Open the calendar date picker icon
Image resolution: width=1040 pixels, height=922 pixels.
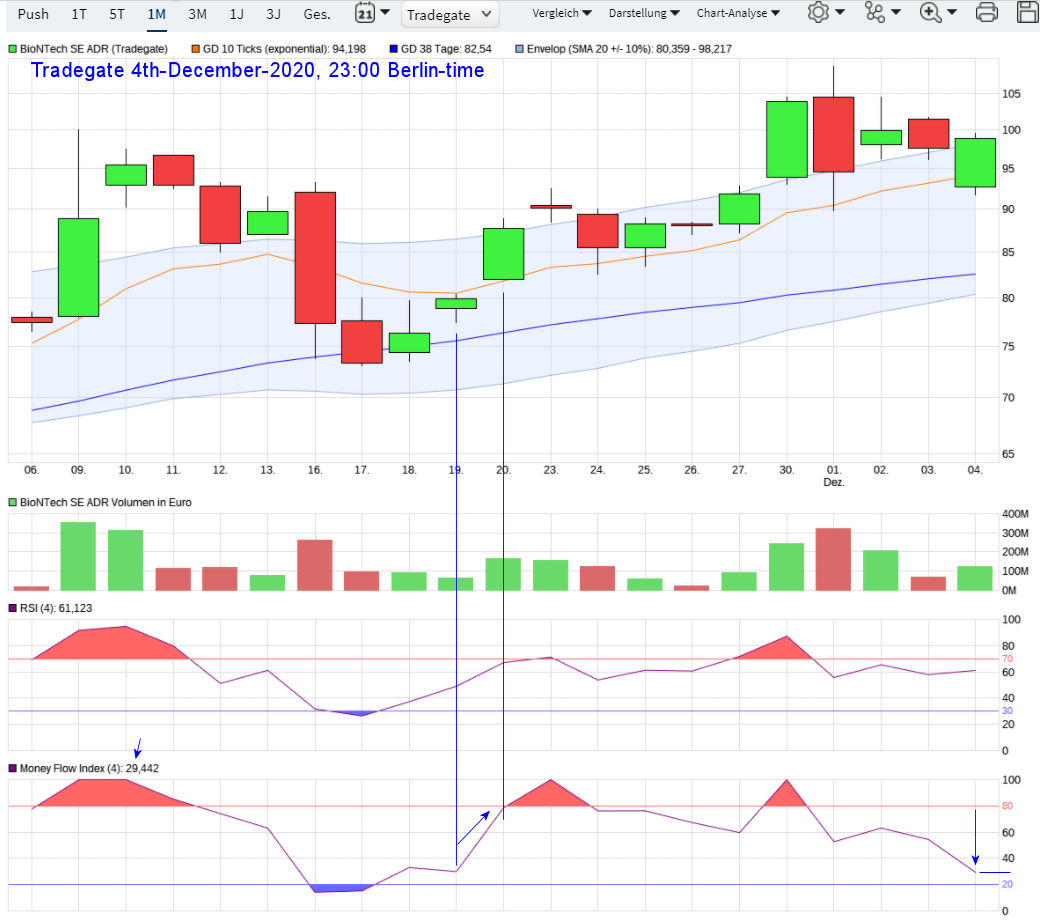coord(365,13)
